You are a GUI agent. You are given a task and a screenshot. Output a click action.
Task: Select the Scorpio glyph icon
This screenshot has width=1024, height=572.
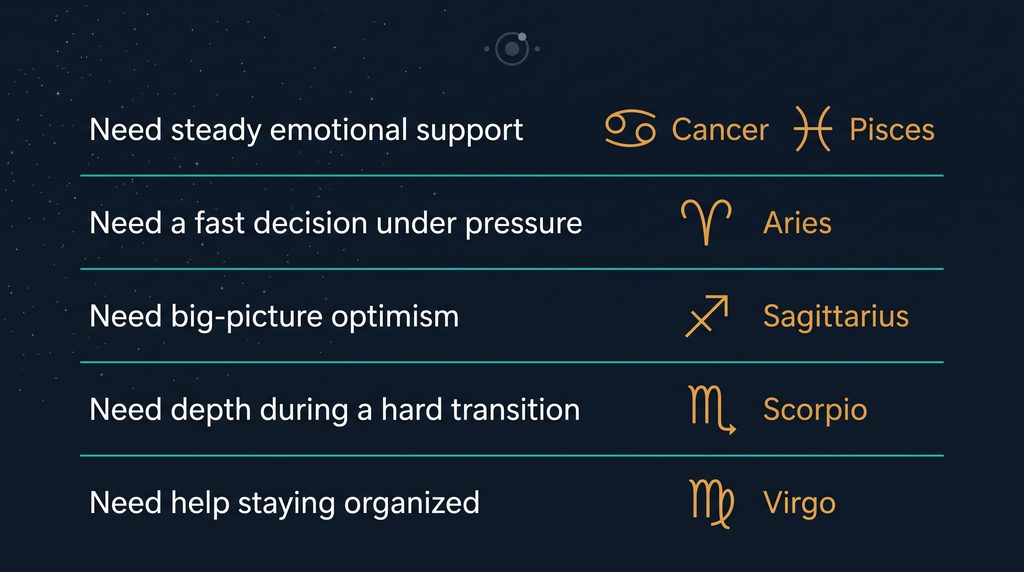pos(712,409)
